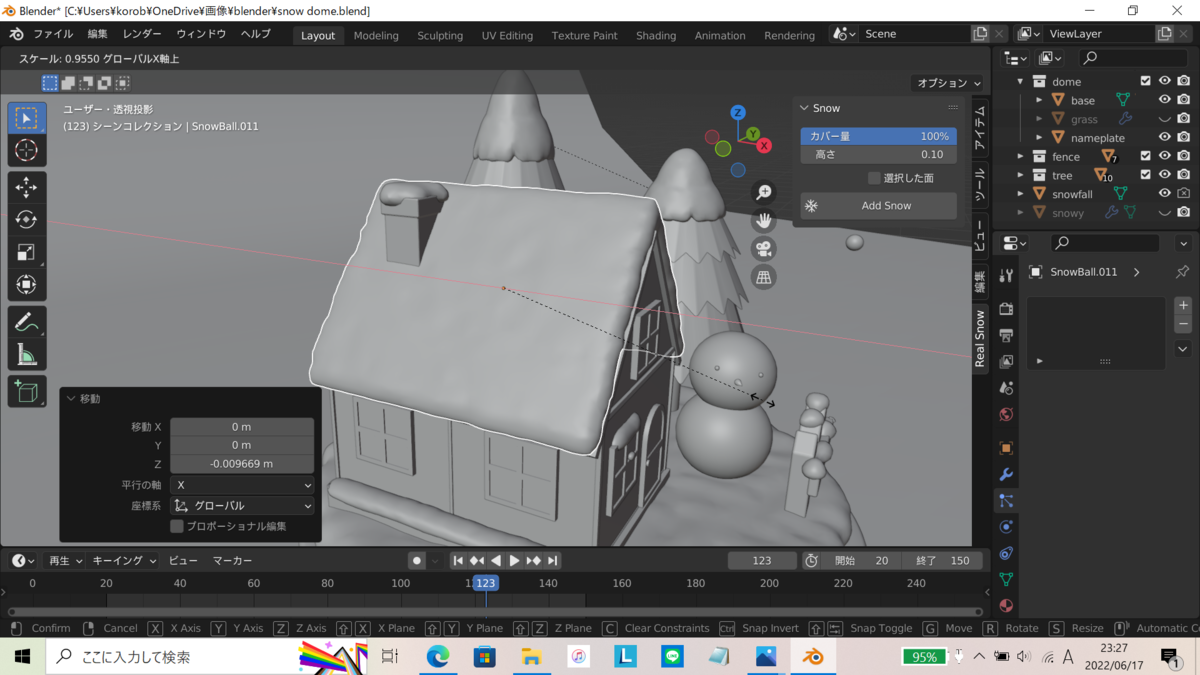This screenshot has height=675, width=1200.
Task: Expand the fence collection
Action: pos(1020,156)
